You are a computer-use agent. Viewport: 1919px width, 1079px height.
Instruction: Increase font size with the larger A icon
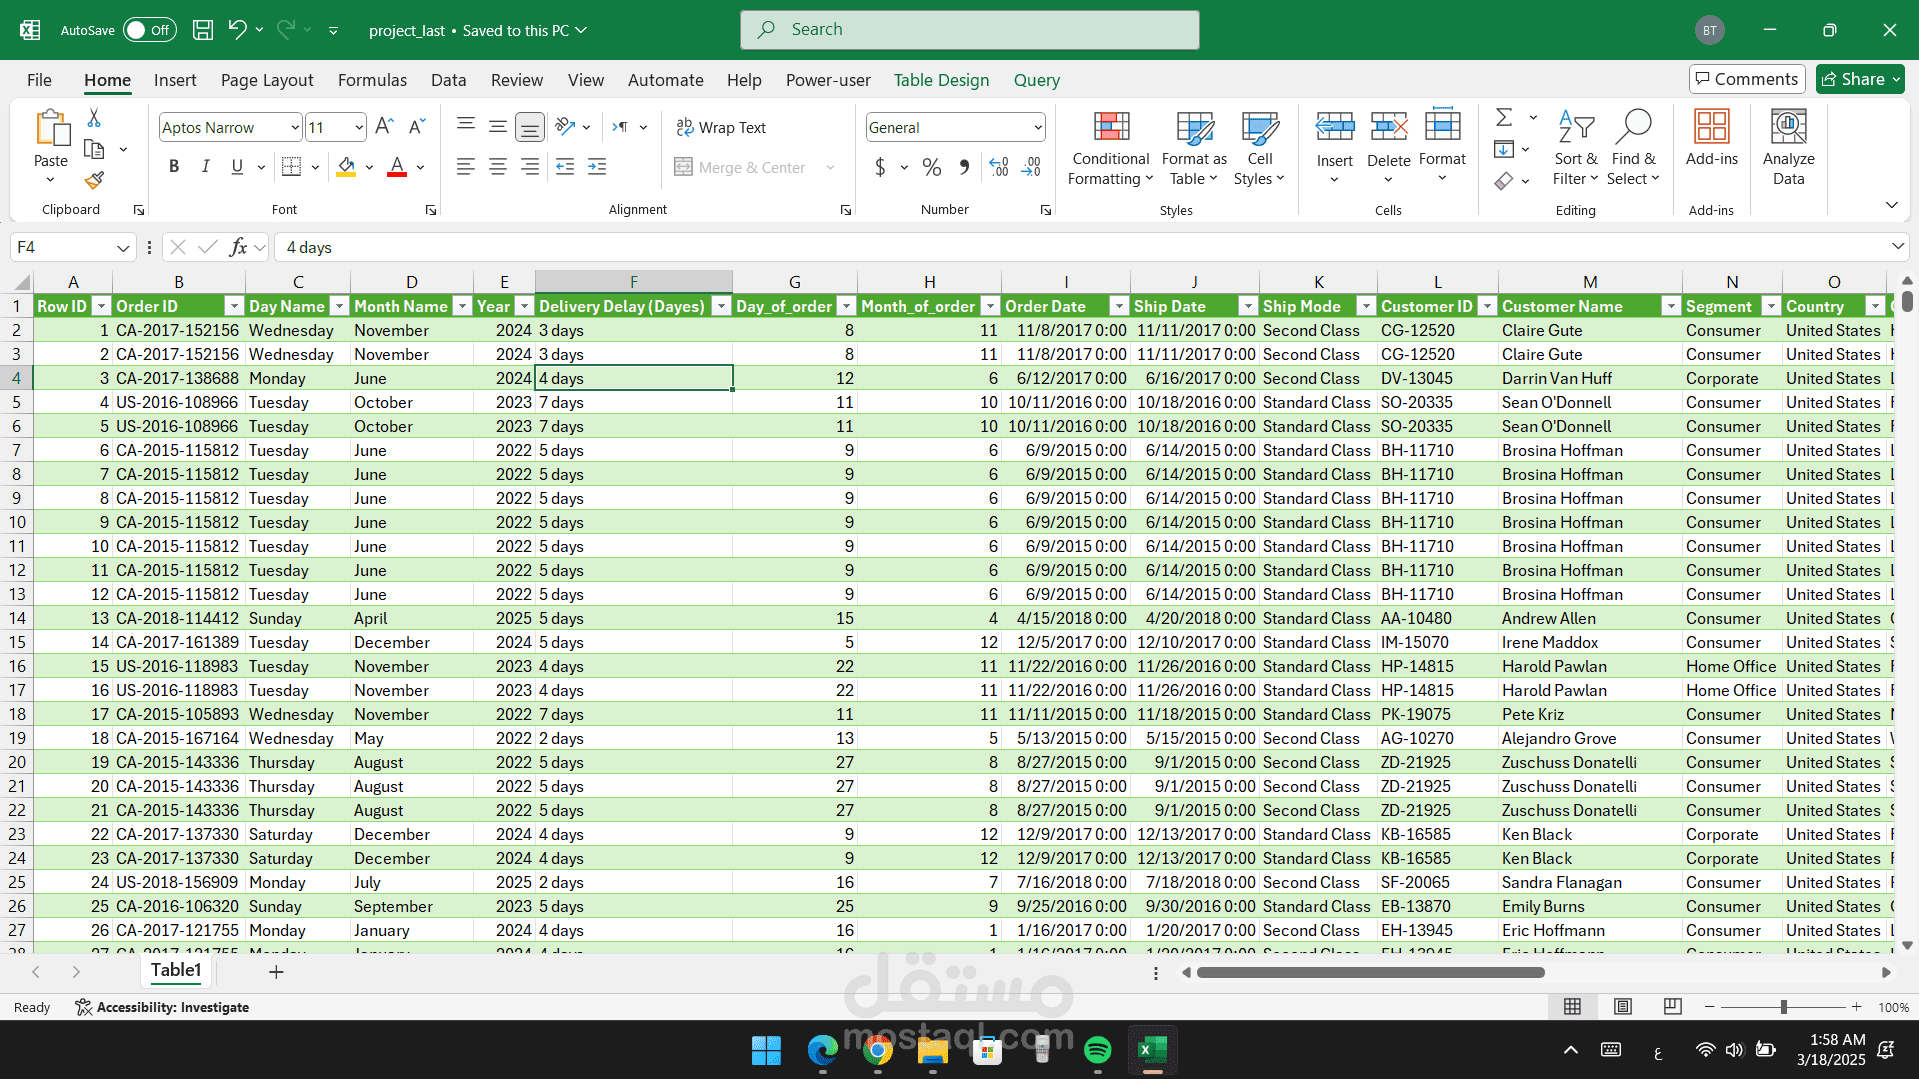coord(384,127)
